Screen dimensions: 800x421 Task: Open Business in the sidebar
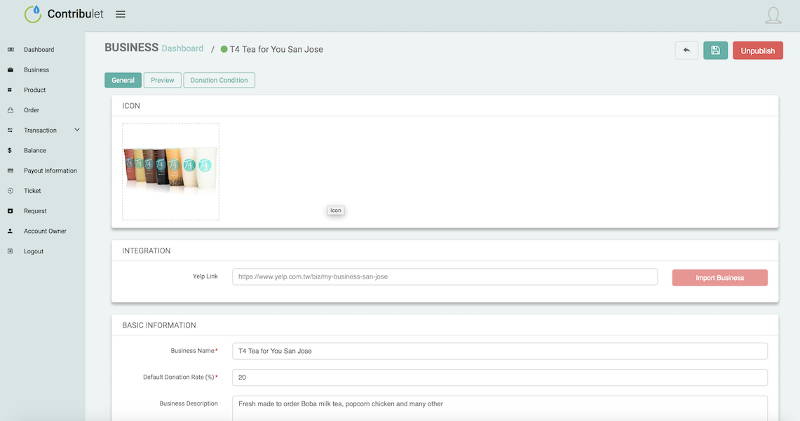36,69
